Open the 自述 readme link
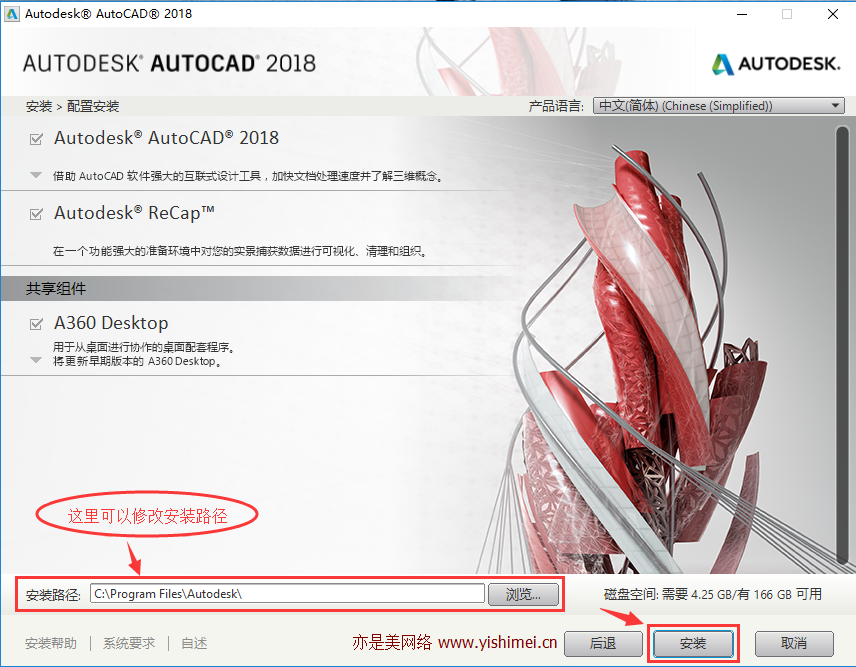The height and width of the screenshot is (667, 856). tap(194, 644)
